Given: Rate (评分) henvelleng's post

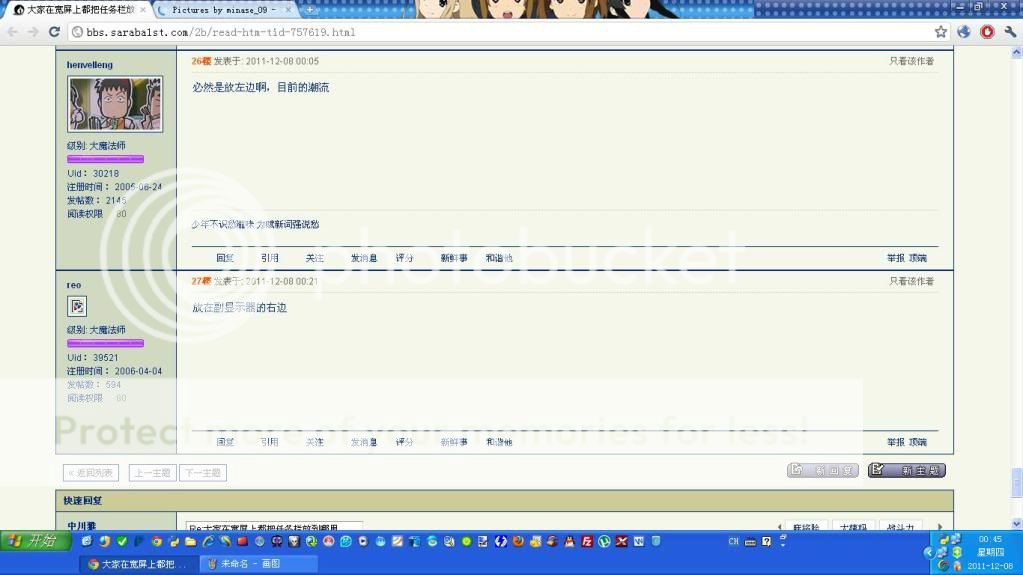Looking at the screenshot, I should 405,258.
